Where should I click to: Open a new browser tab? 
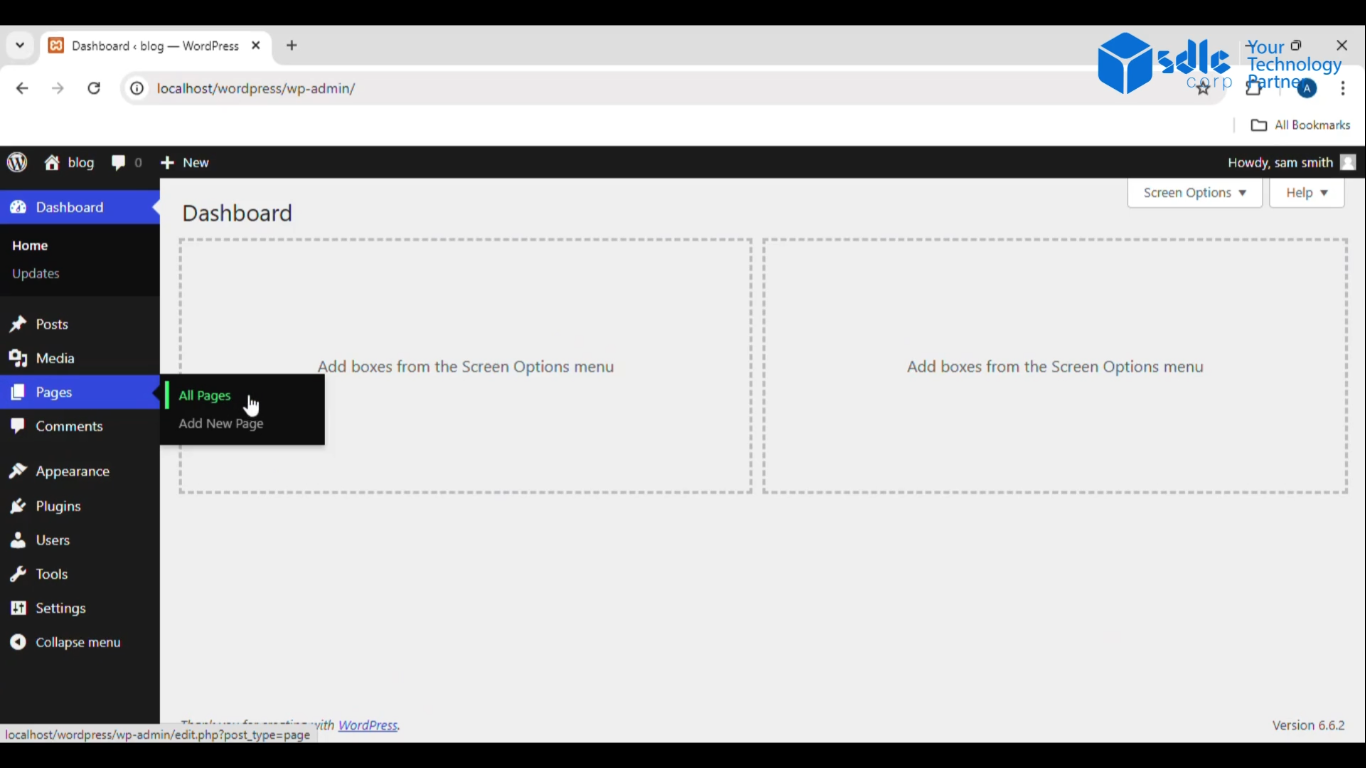pyautogui.click(x=292, y=45)
